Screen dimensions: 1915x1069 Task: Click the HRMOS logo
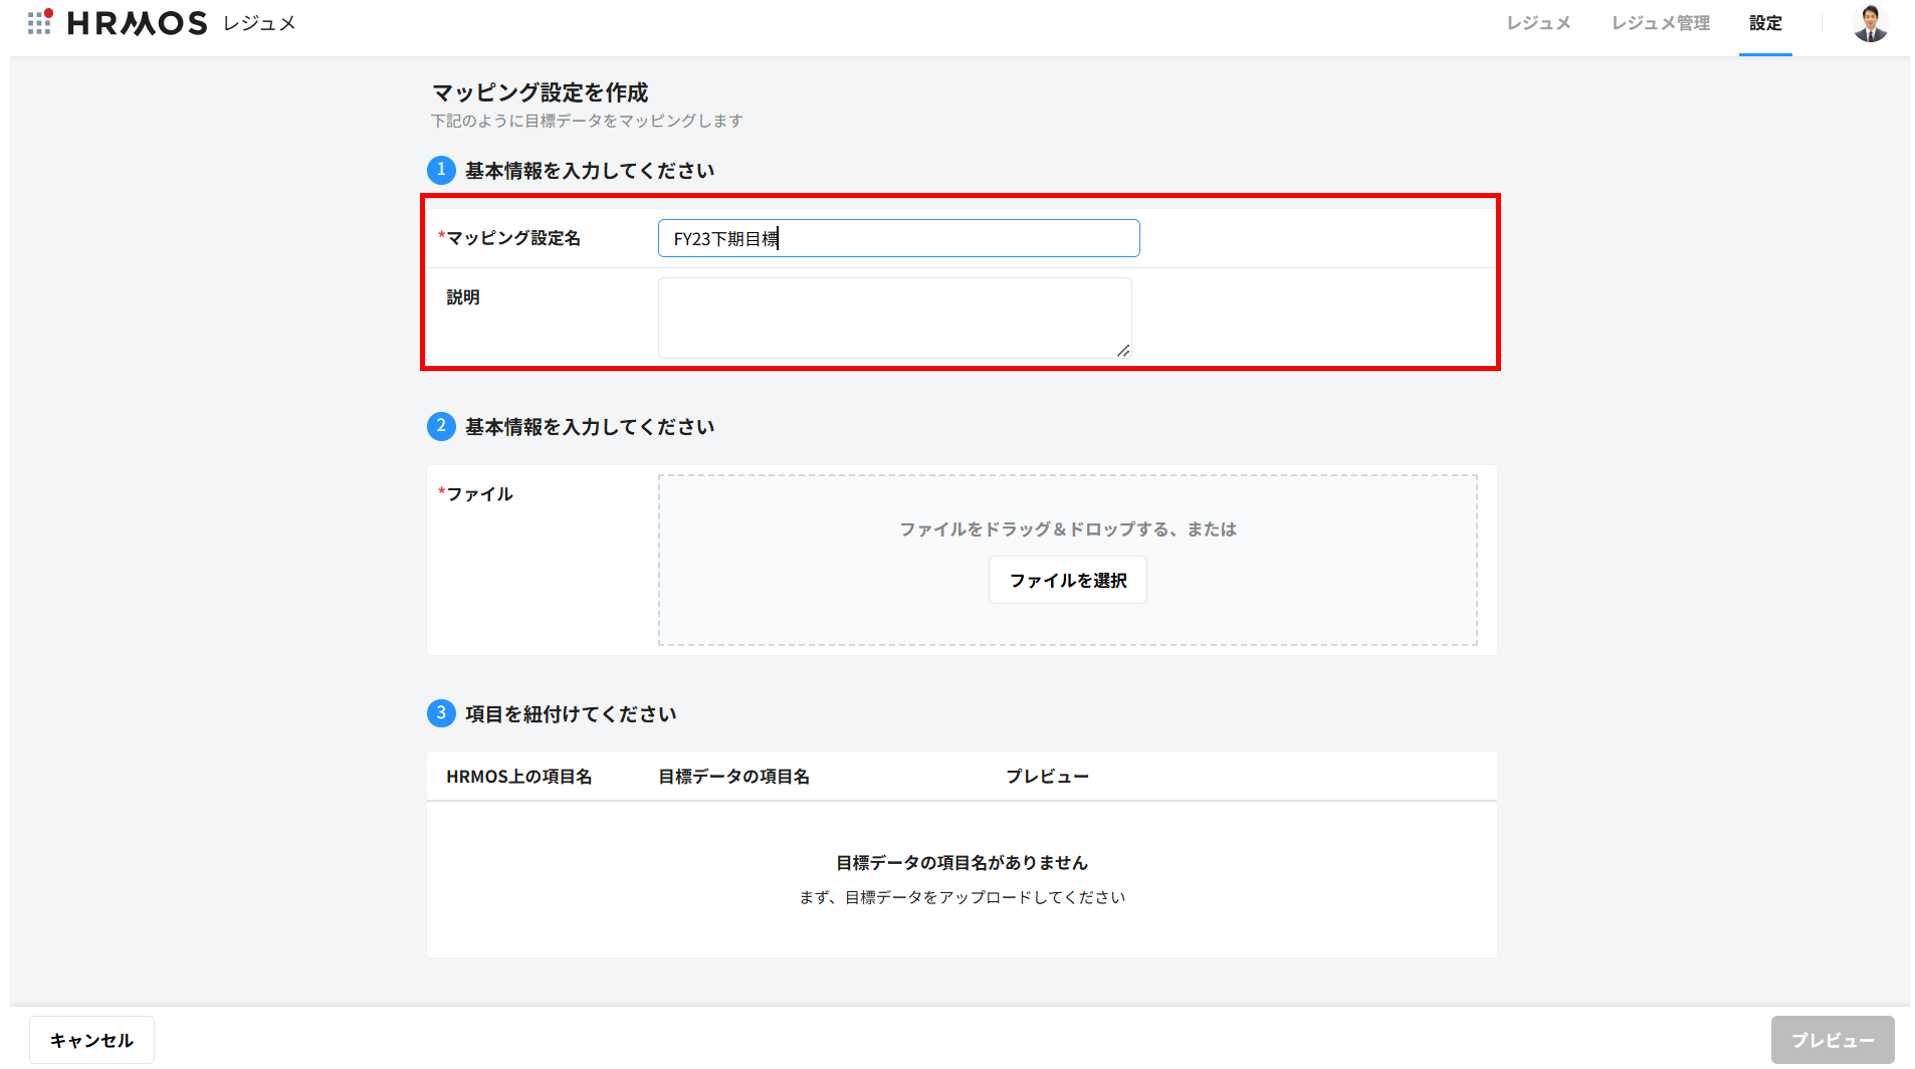tap(137, 23)
